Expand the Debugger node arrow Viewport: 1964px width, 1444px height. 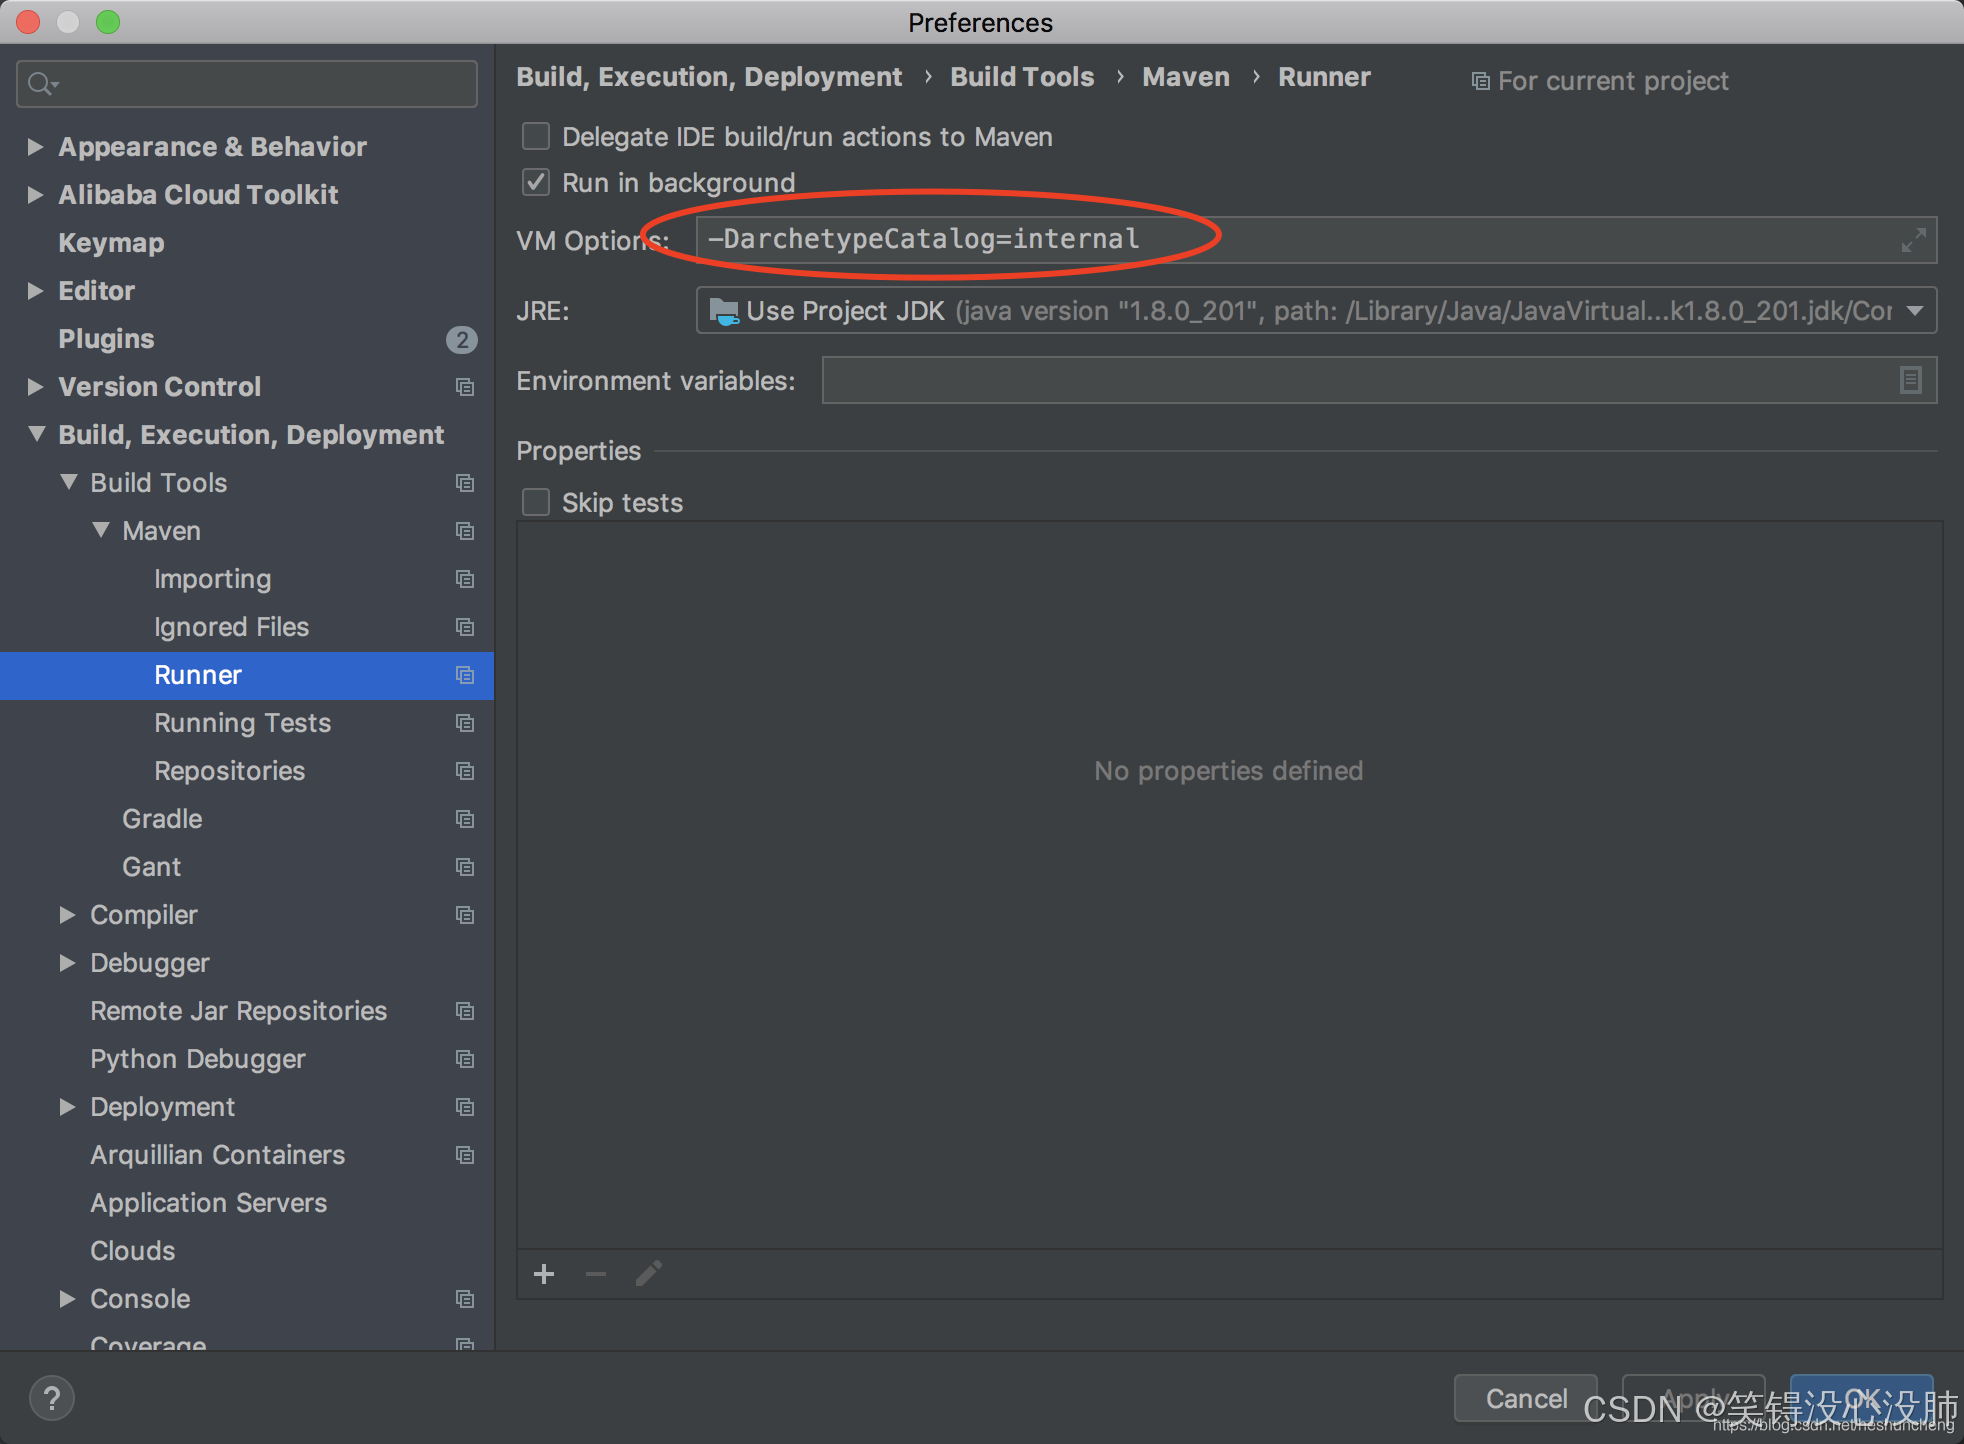coord(68,963)
